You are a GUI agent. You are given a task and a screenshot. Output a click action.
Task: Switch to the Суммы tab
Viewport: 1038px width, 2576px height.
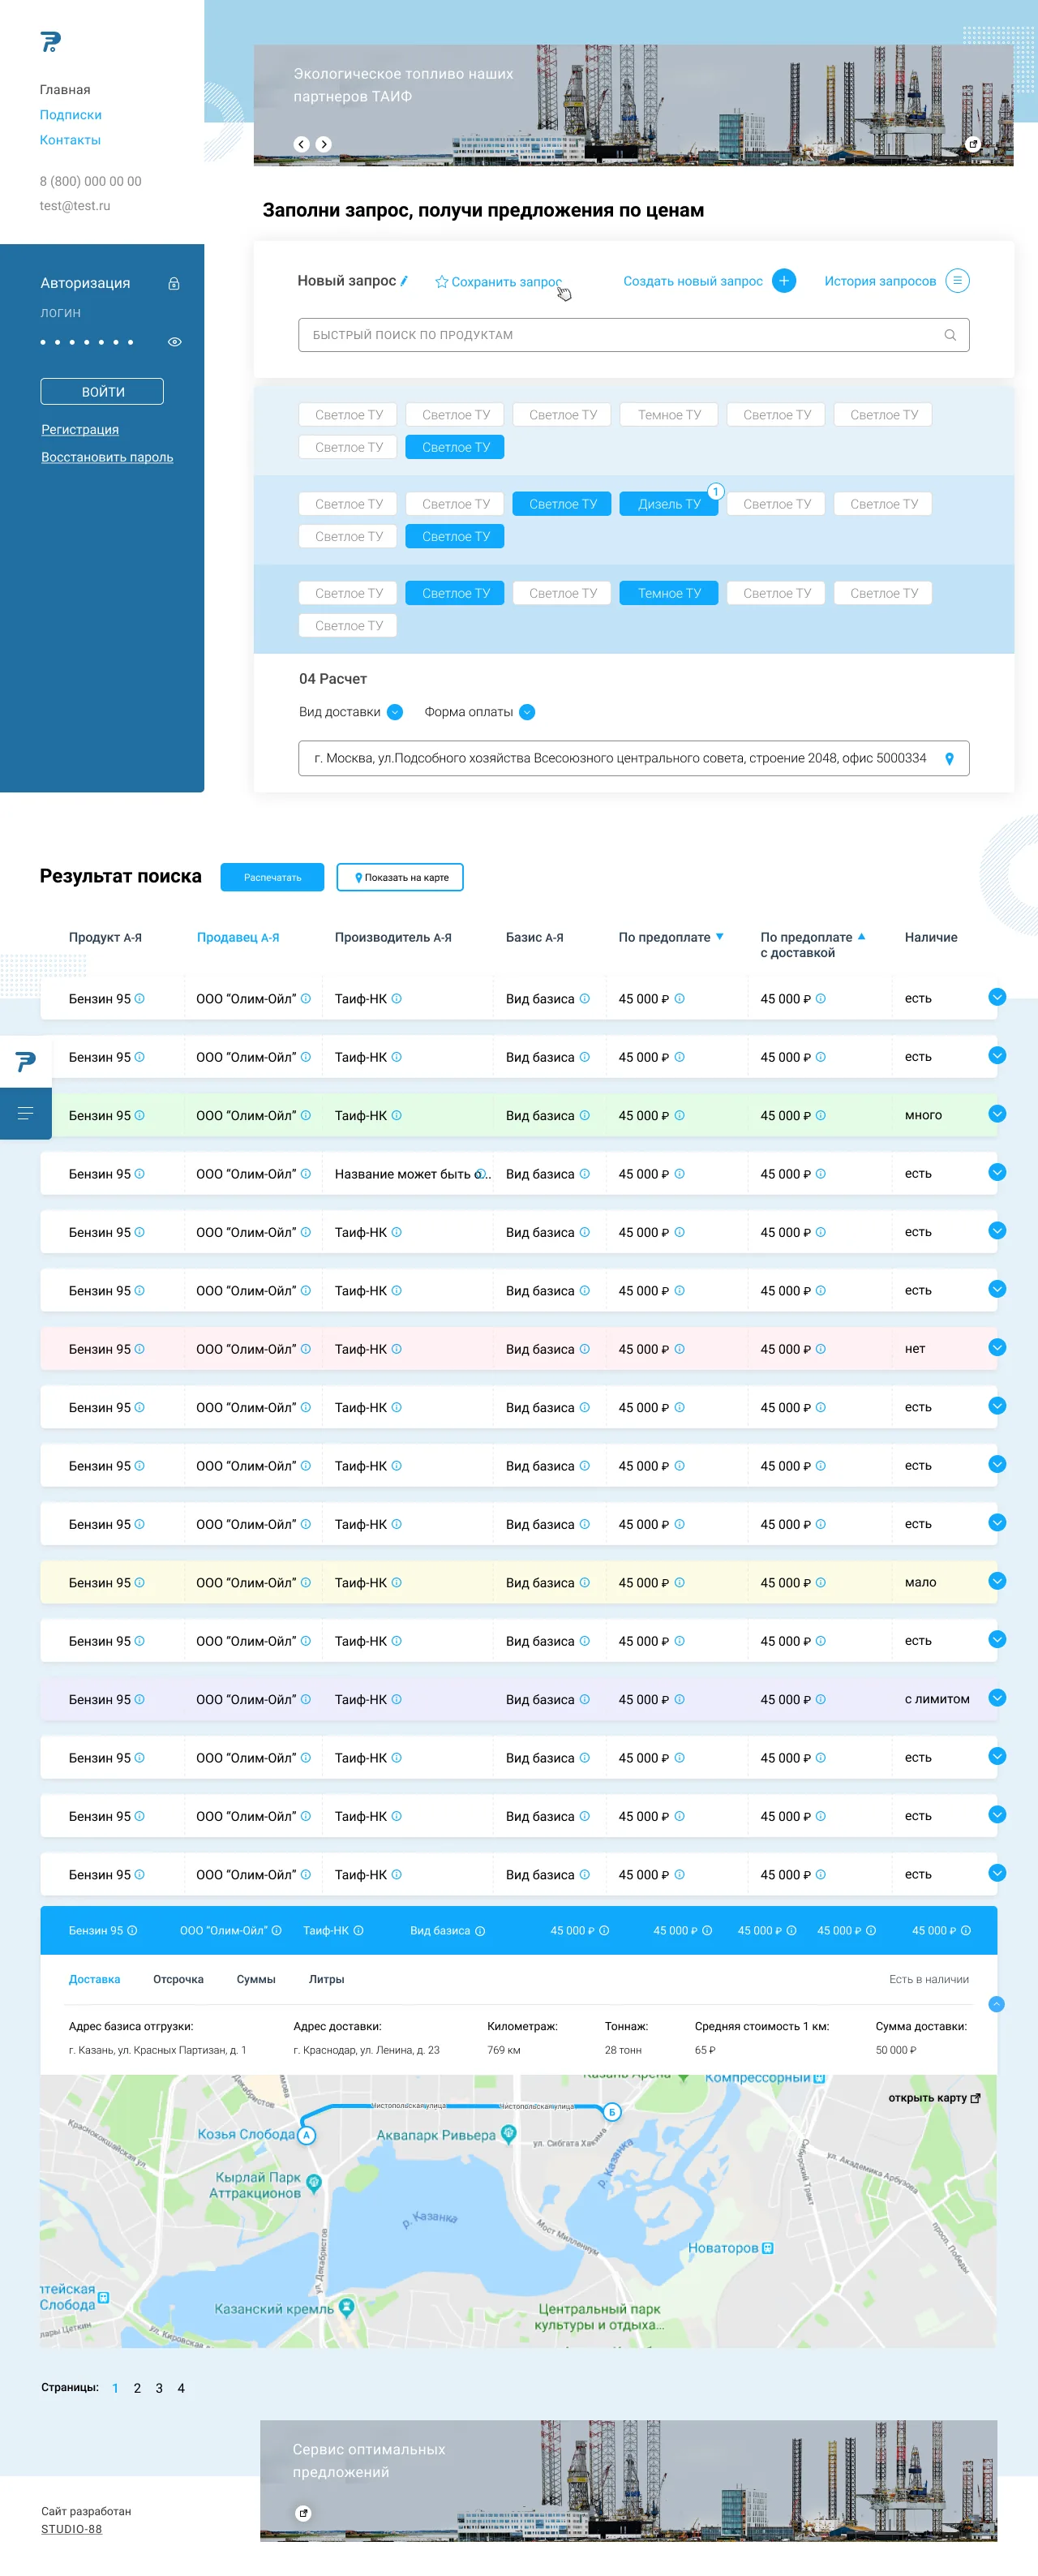click(x=256, y=1979)
